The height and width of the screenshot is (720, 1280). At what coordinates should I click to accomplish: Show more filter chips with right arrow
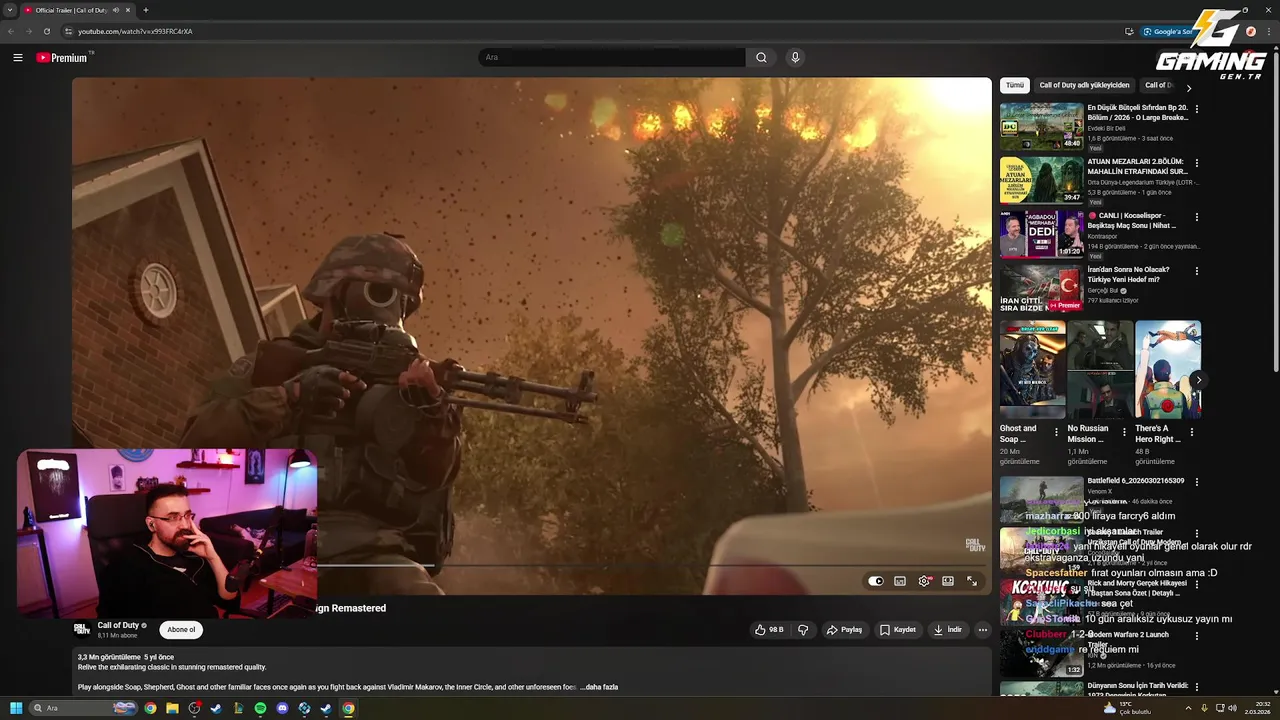click(x=1188, y=87)
